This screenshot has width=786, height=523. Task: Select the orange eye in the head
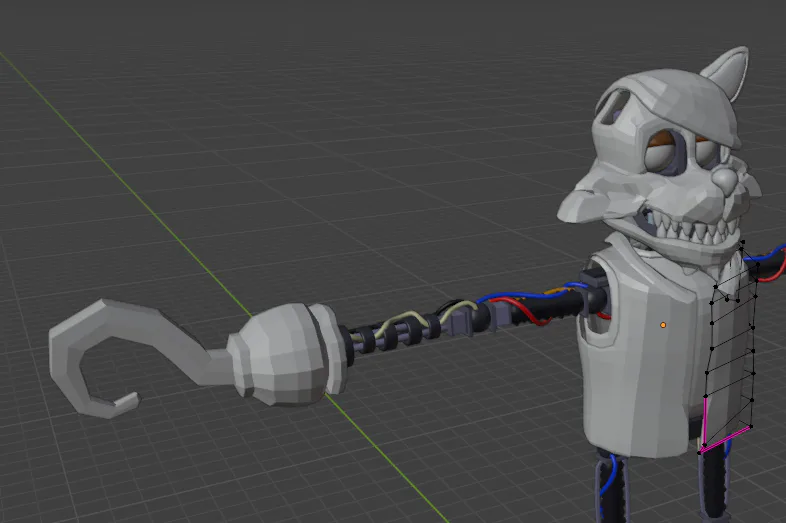click(x=663, y=148)
